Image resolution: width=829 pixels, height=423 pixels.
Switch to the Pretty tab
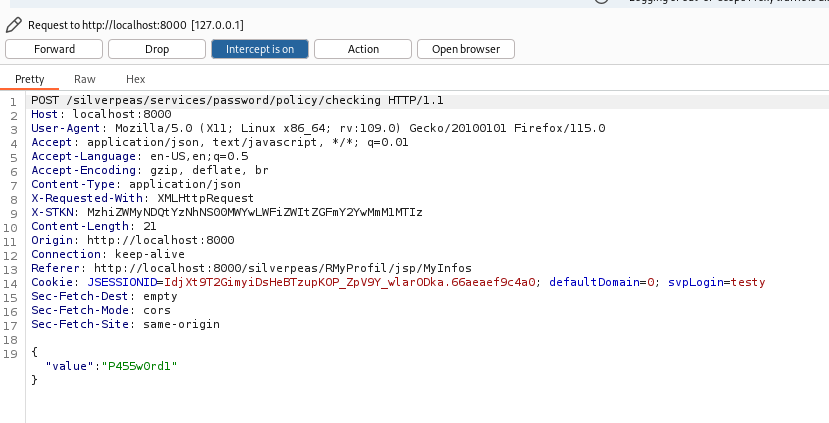point(30,79)
